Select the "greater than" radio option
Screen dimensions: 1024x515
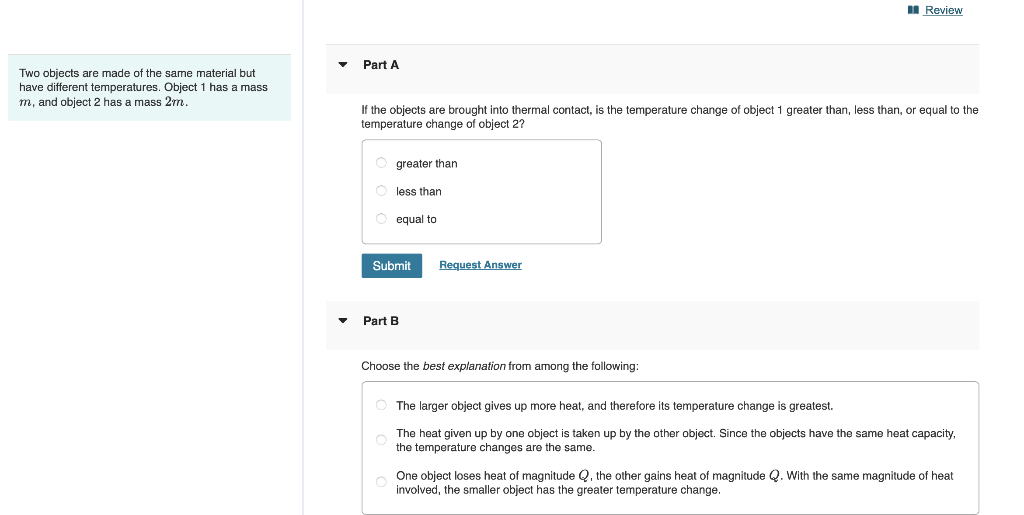tap(381, 163)
